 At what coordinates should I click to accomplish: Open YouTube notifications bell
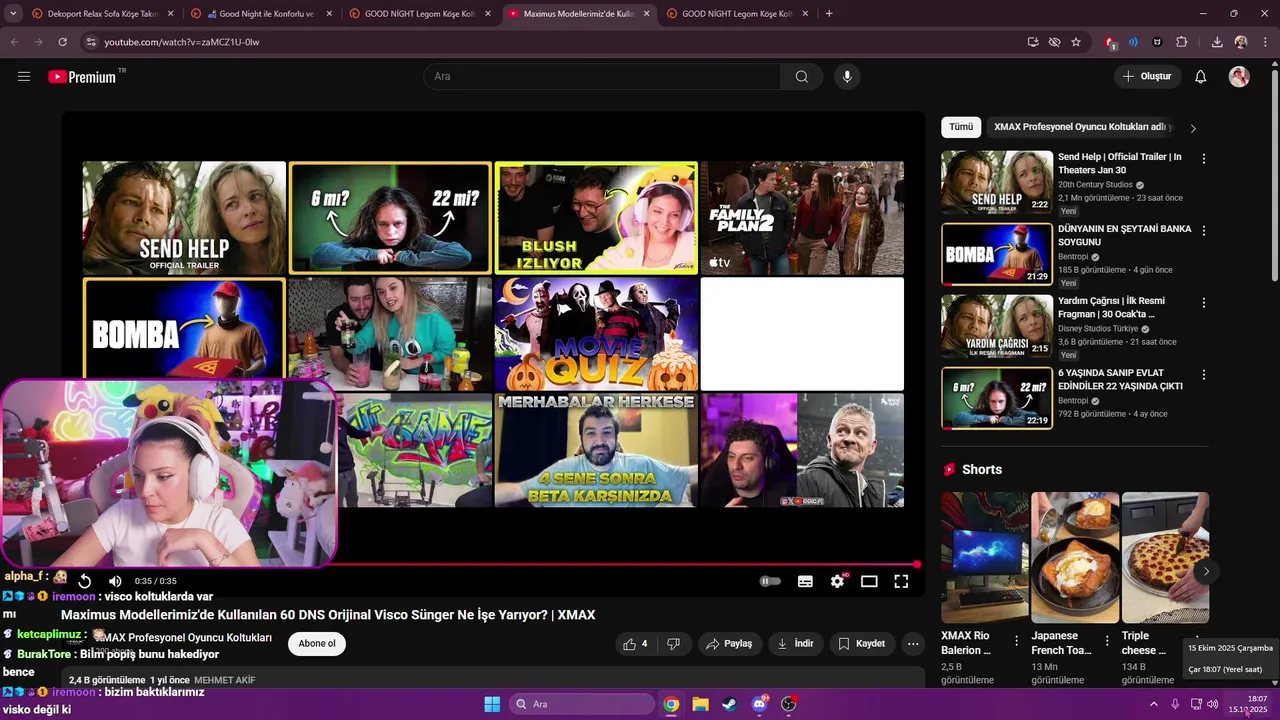coord(1201,77)
